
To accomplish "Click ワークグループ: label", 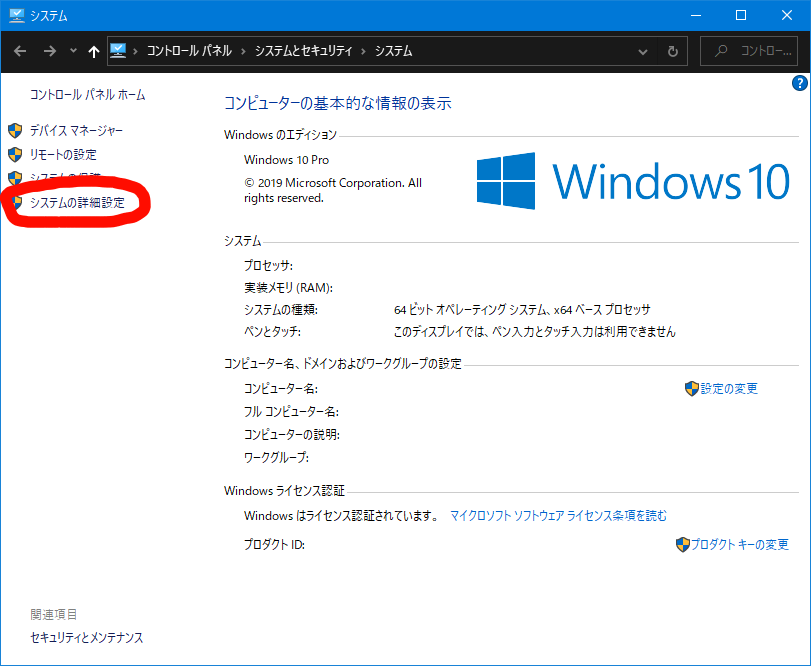I will [277, 457].
